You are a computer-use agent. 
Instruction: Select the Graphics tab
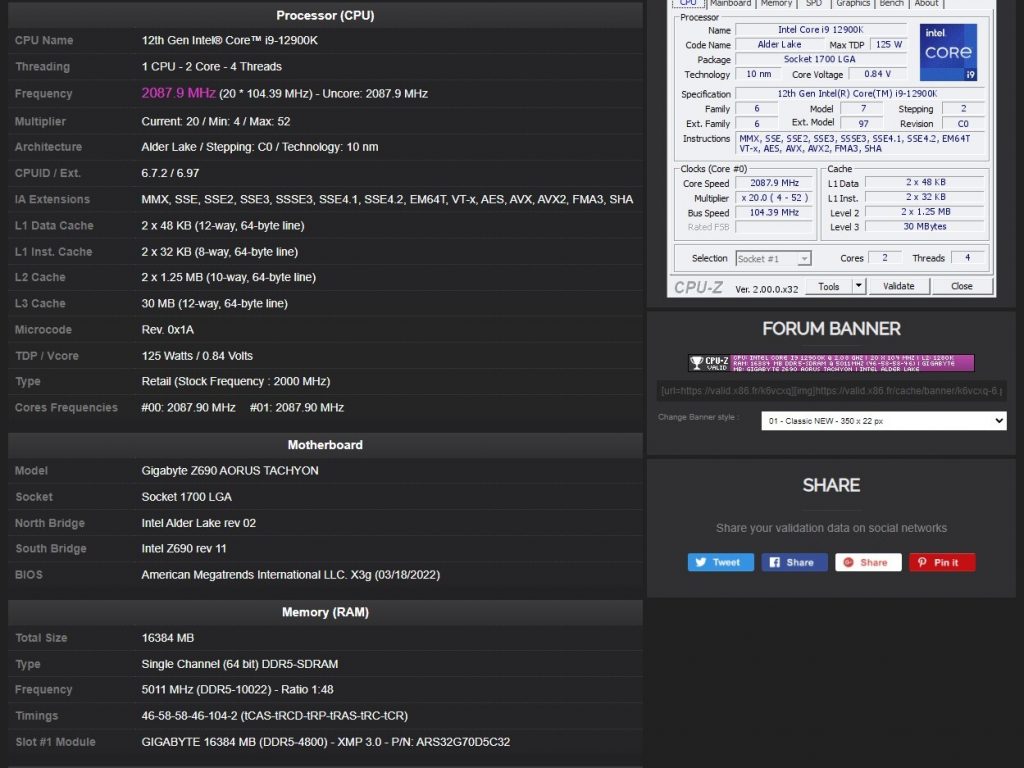(x=853, y=4)
